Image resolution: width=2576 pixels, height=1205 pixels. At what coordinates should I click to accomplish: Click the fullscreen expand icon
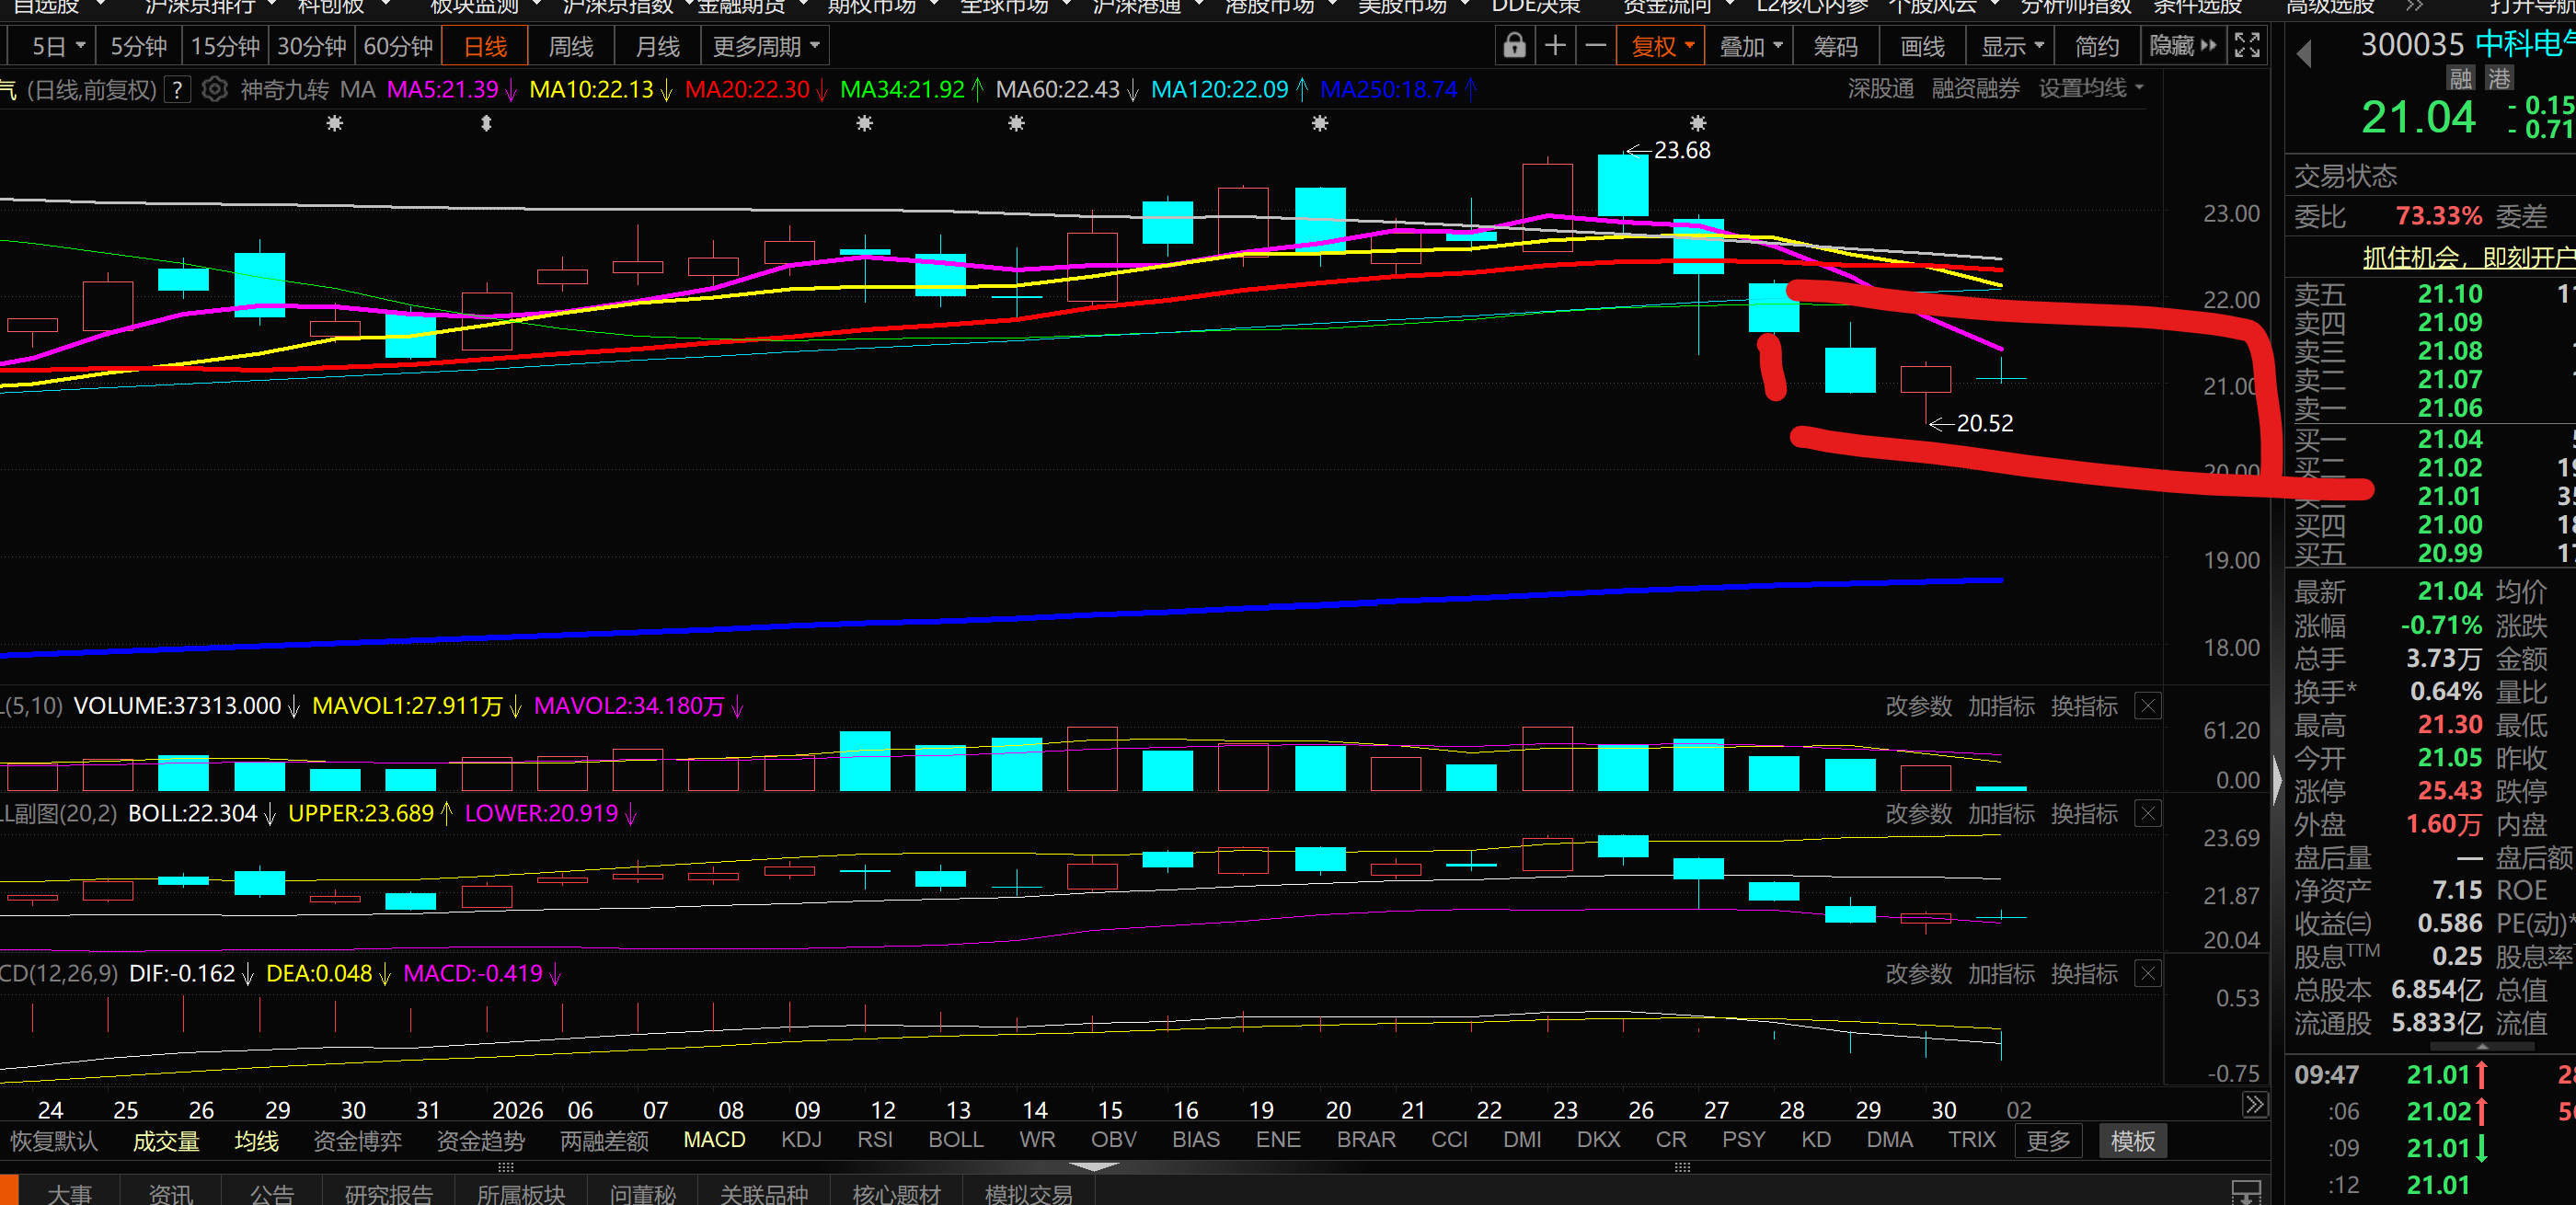(x=2246, y=46)
